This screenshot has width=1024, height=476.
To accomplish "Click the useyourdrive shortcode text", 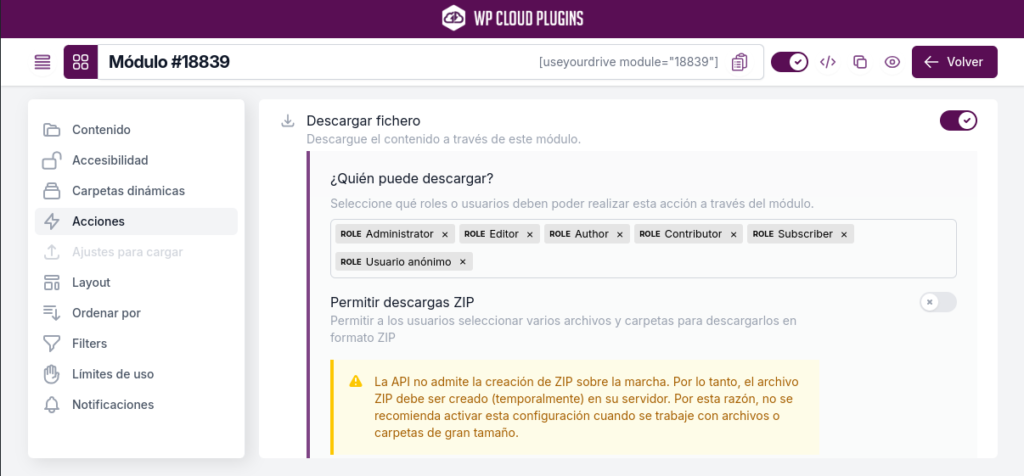I will point(628,62).
